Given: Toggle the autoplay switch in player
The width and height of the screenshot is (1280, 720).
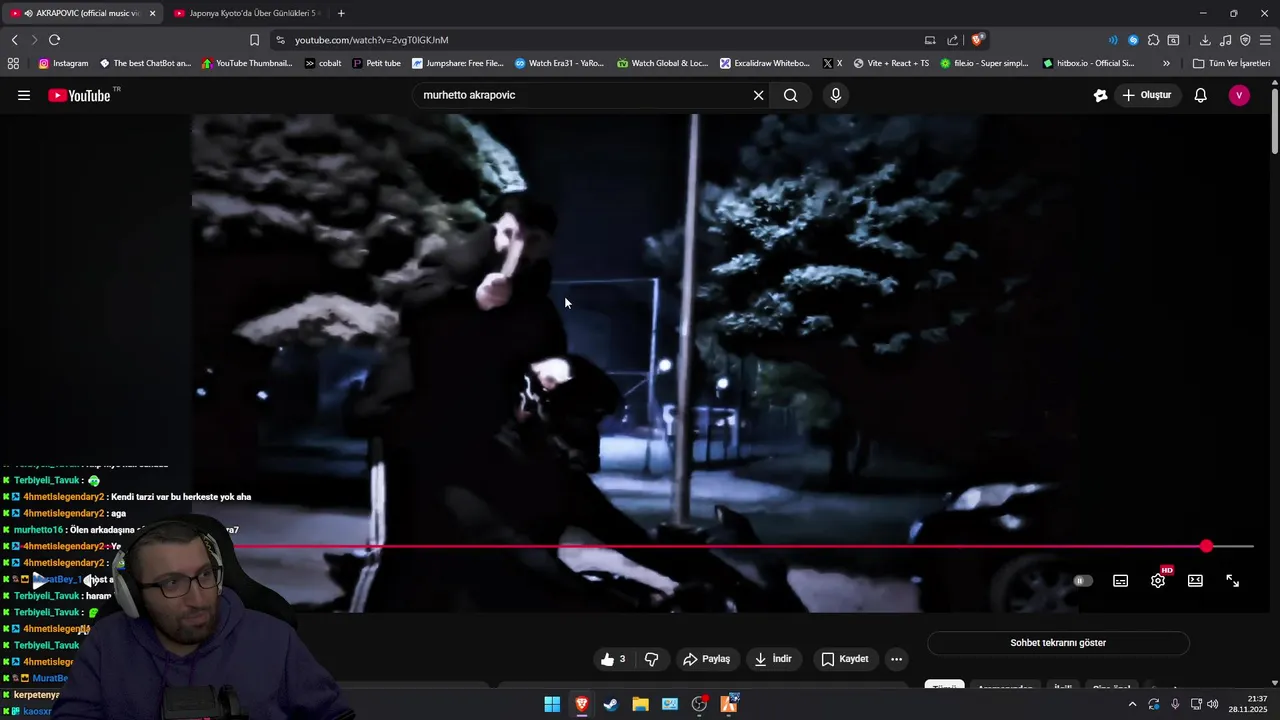Looking at the screenshot, I should pos(1082,581).
